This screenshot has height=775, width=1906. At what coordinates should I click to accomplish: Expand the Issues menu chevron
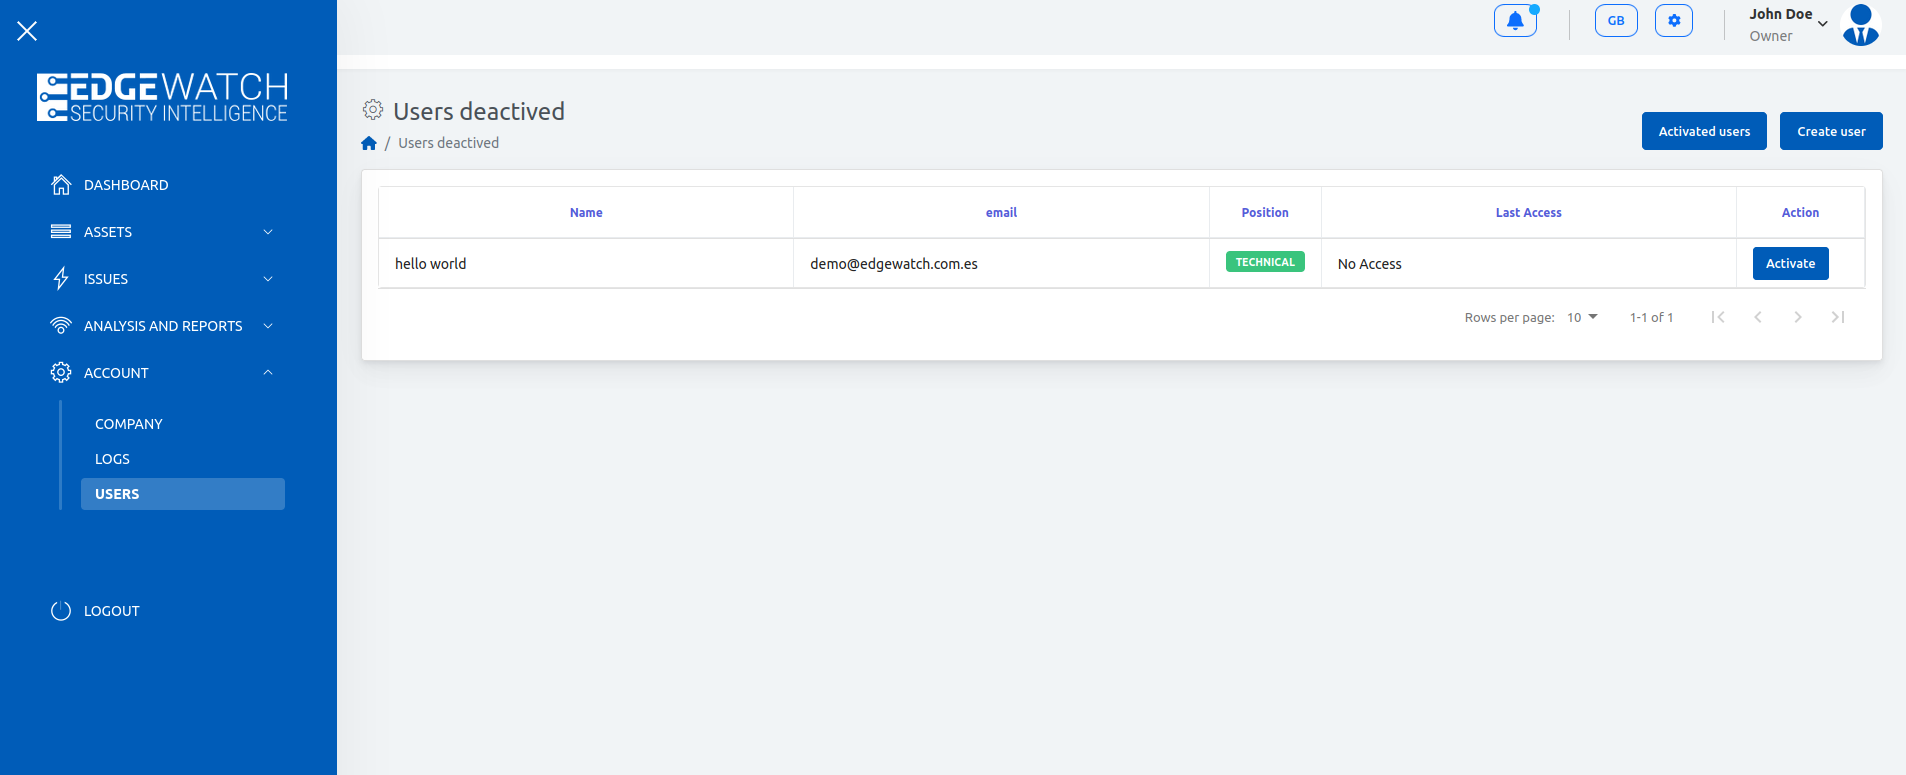(268, 279)
